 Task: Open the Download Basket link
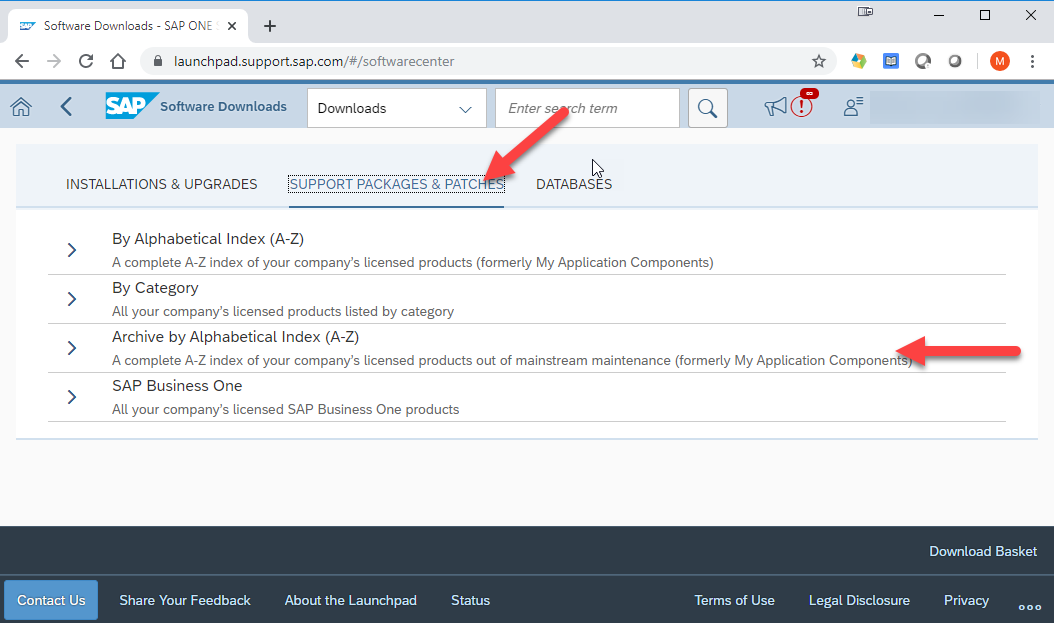click(983, 551)
